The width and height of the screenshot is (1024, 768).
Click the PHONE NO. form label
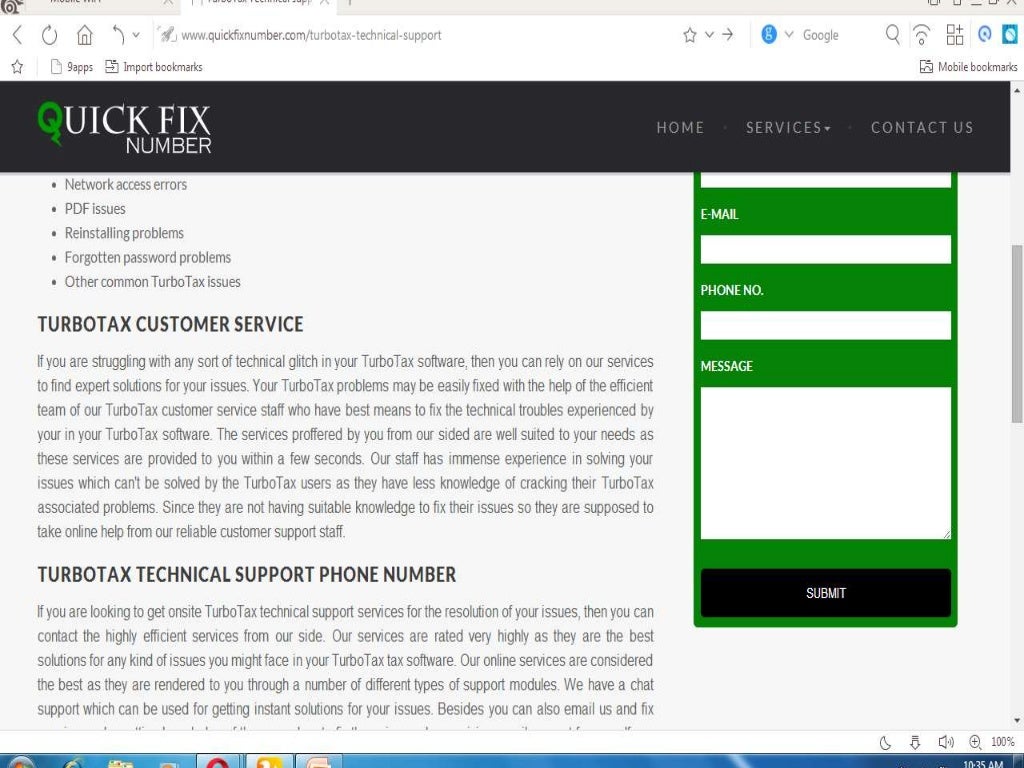732,290
